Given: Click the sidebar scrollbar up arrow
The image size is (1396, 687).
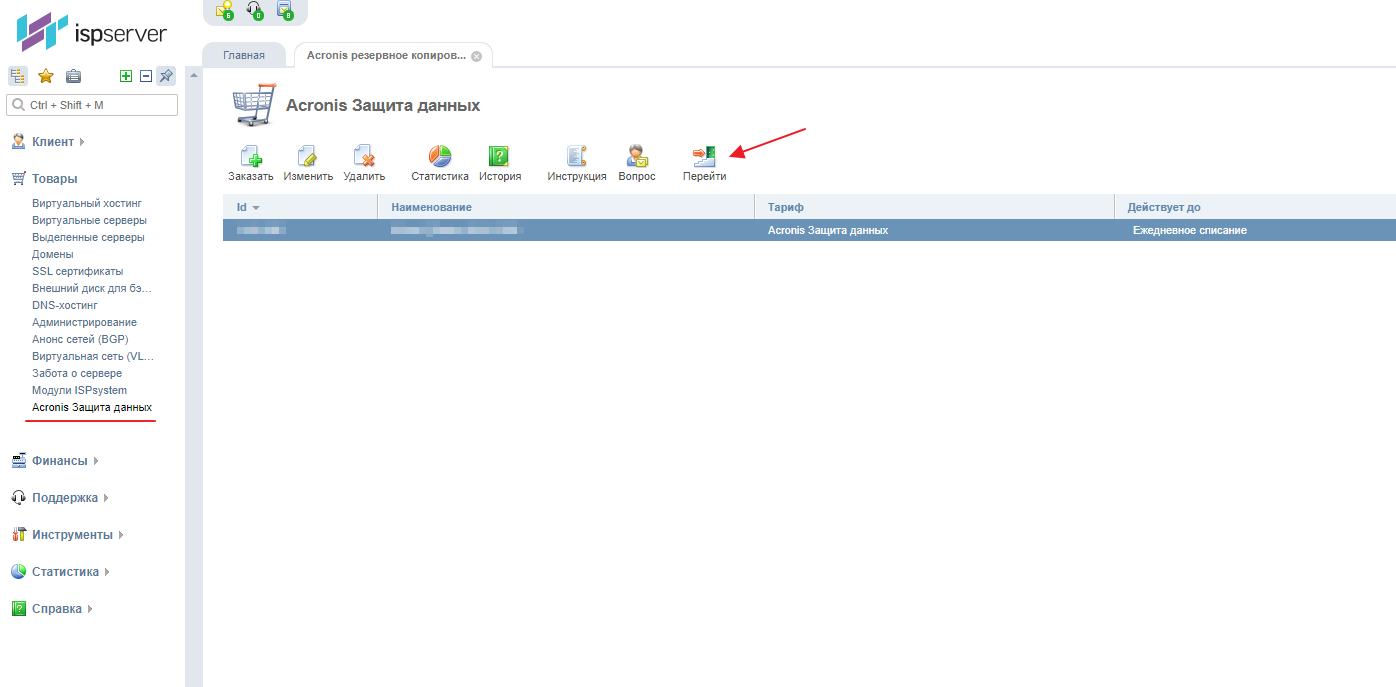Looking at the screenshot, I should tap(194, 76).
